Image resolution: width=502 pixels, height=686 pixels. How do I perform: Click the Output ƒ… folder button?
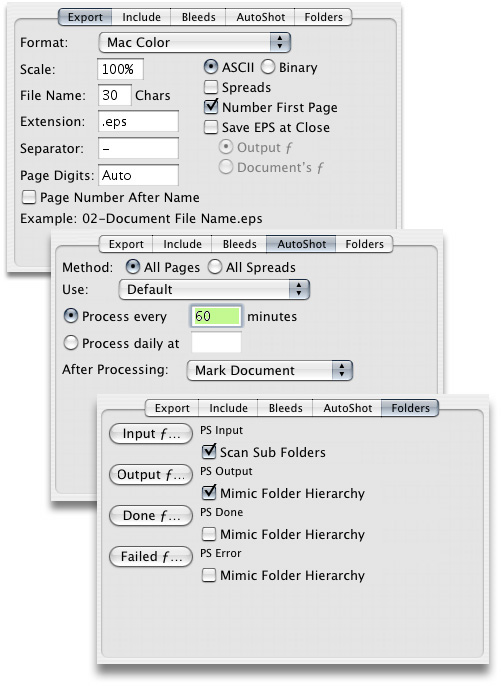(x=151, y=475)
